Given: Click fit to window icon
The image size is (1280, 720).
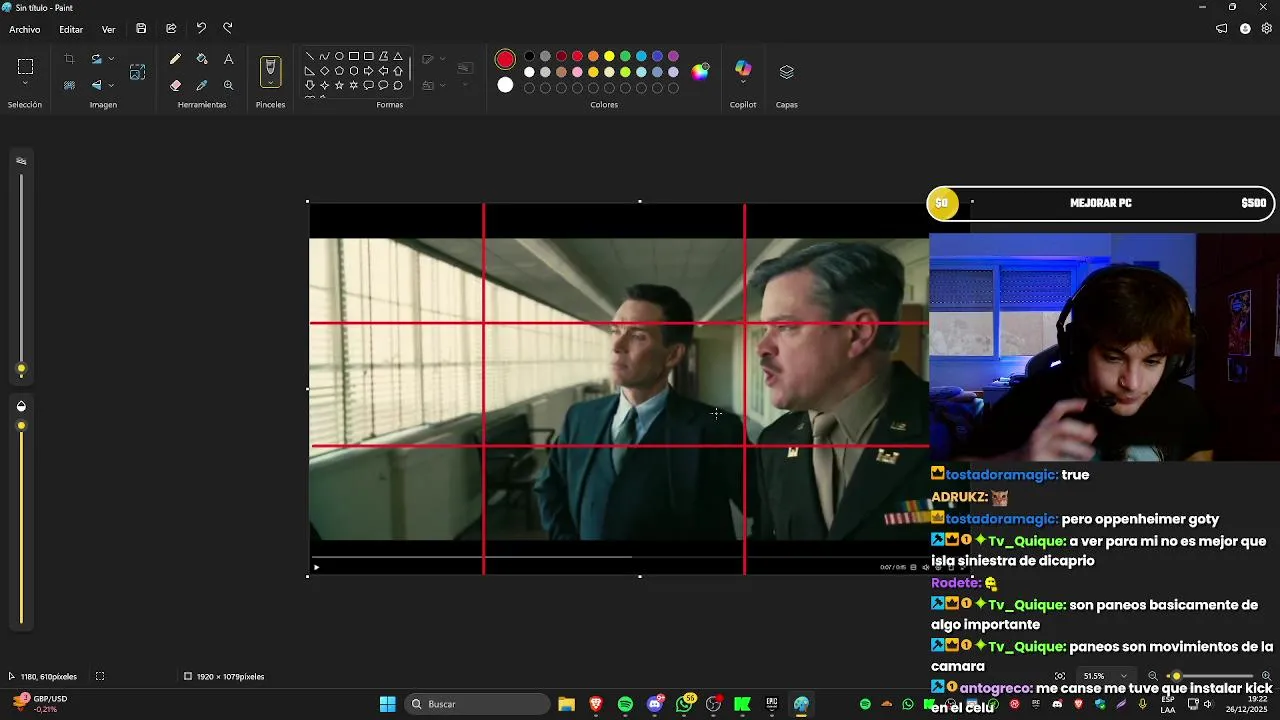Looking at the screenshot, I should [1060, 676].
